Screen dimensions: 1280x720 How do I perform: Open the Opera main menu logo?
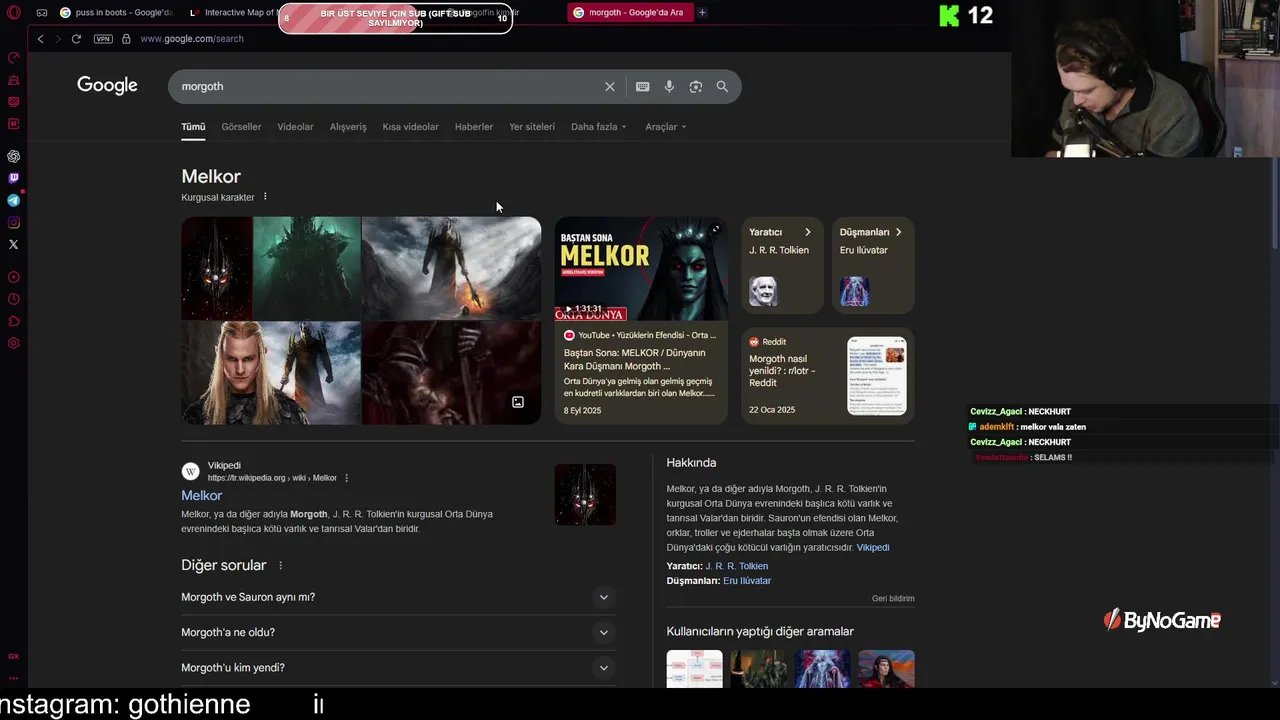(x=14, y=13)
